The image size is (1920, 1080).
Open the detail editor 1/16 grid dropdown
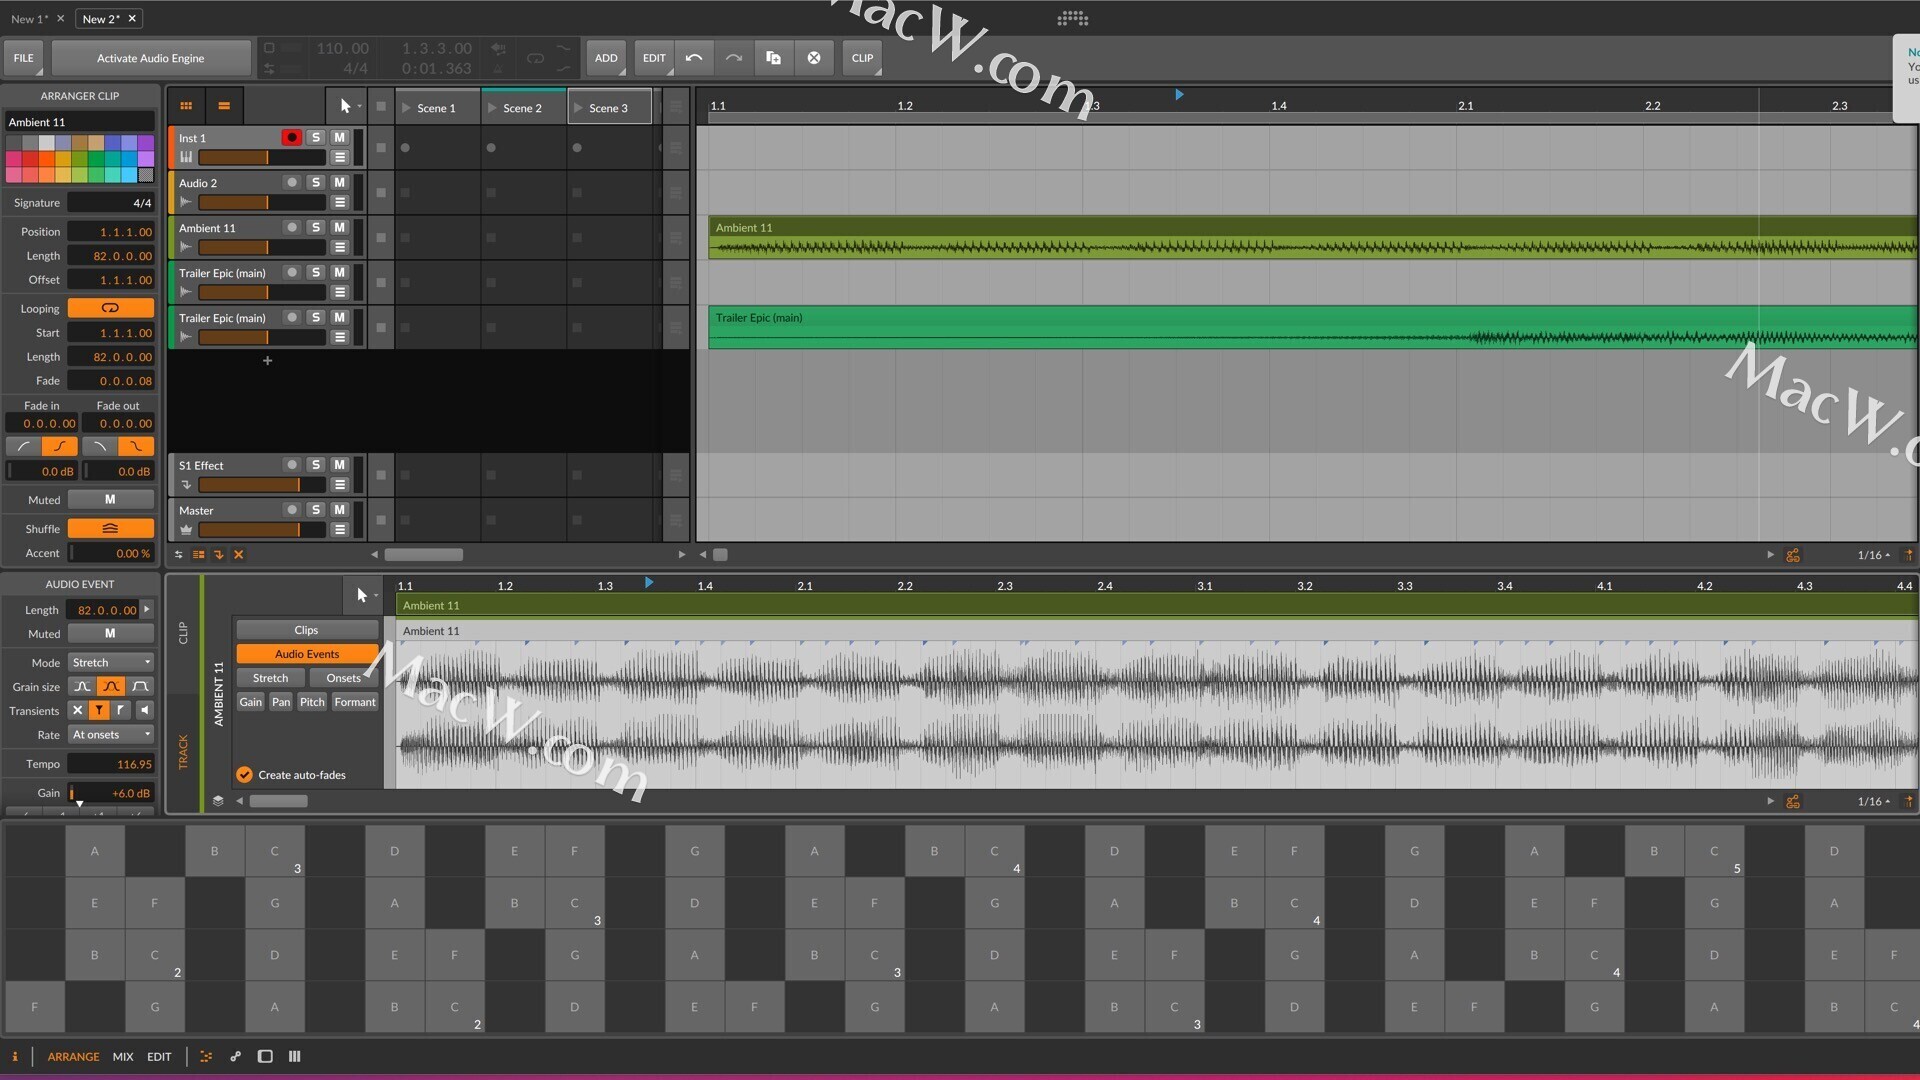pos(1873,802)
